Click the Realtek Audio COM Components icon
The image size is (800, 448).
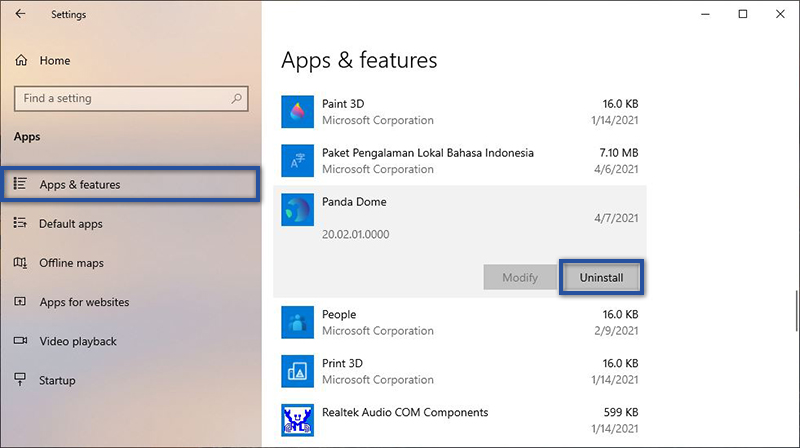point(298,420)
